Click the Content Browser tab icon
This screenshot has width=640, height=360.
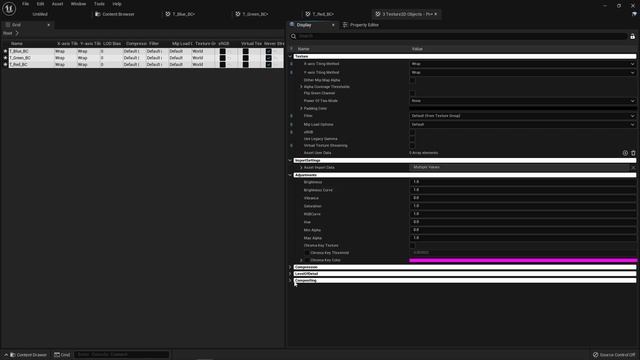point(98,14)
